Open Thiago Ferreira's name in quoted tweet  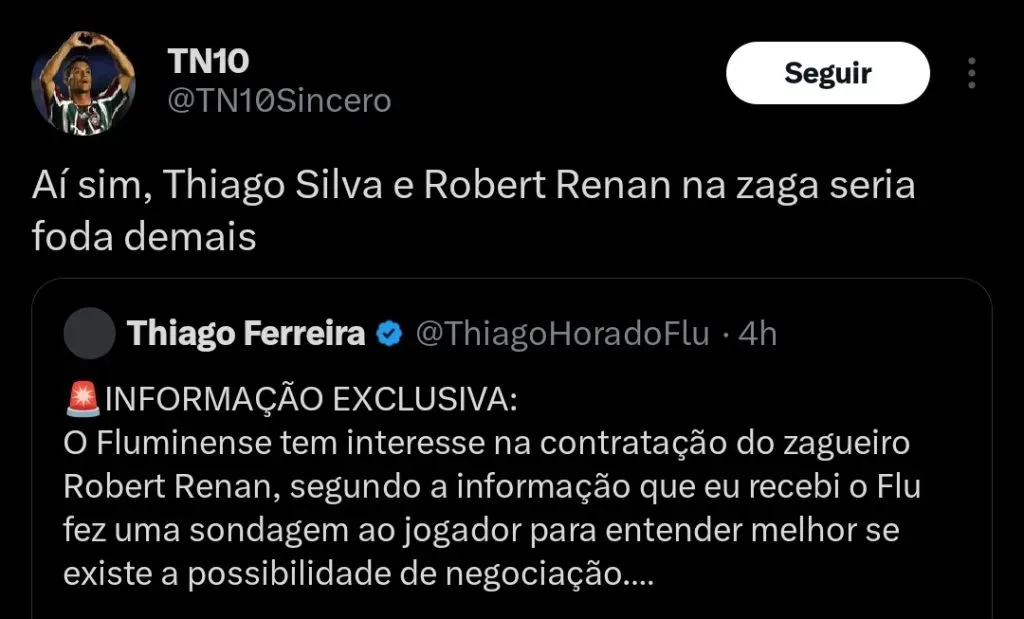(246, 334)
